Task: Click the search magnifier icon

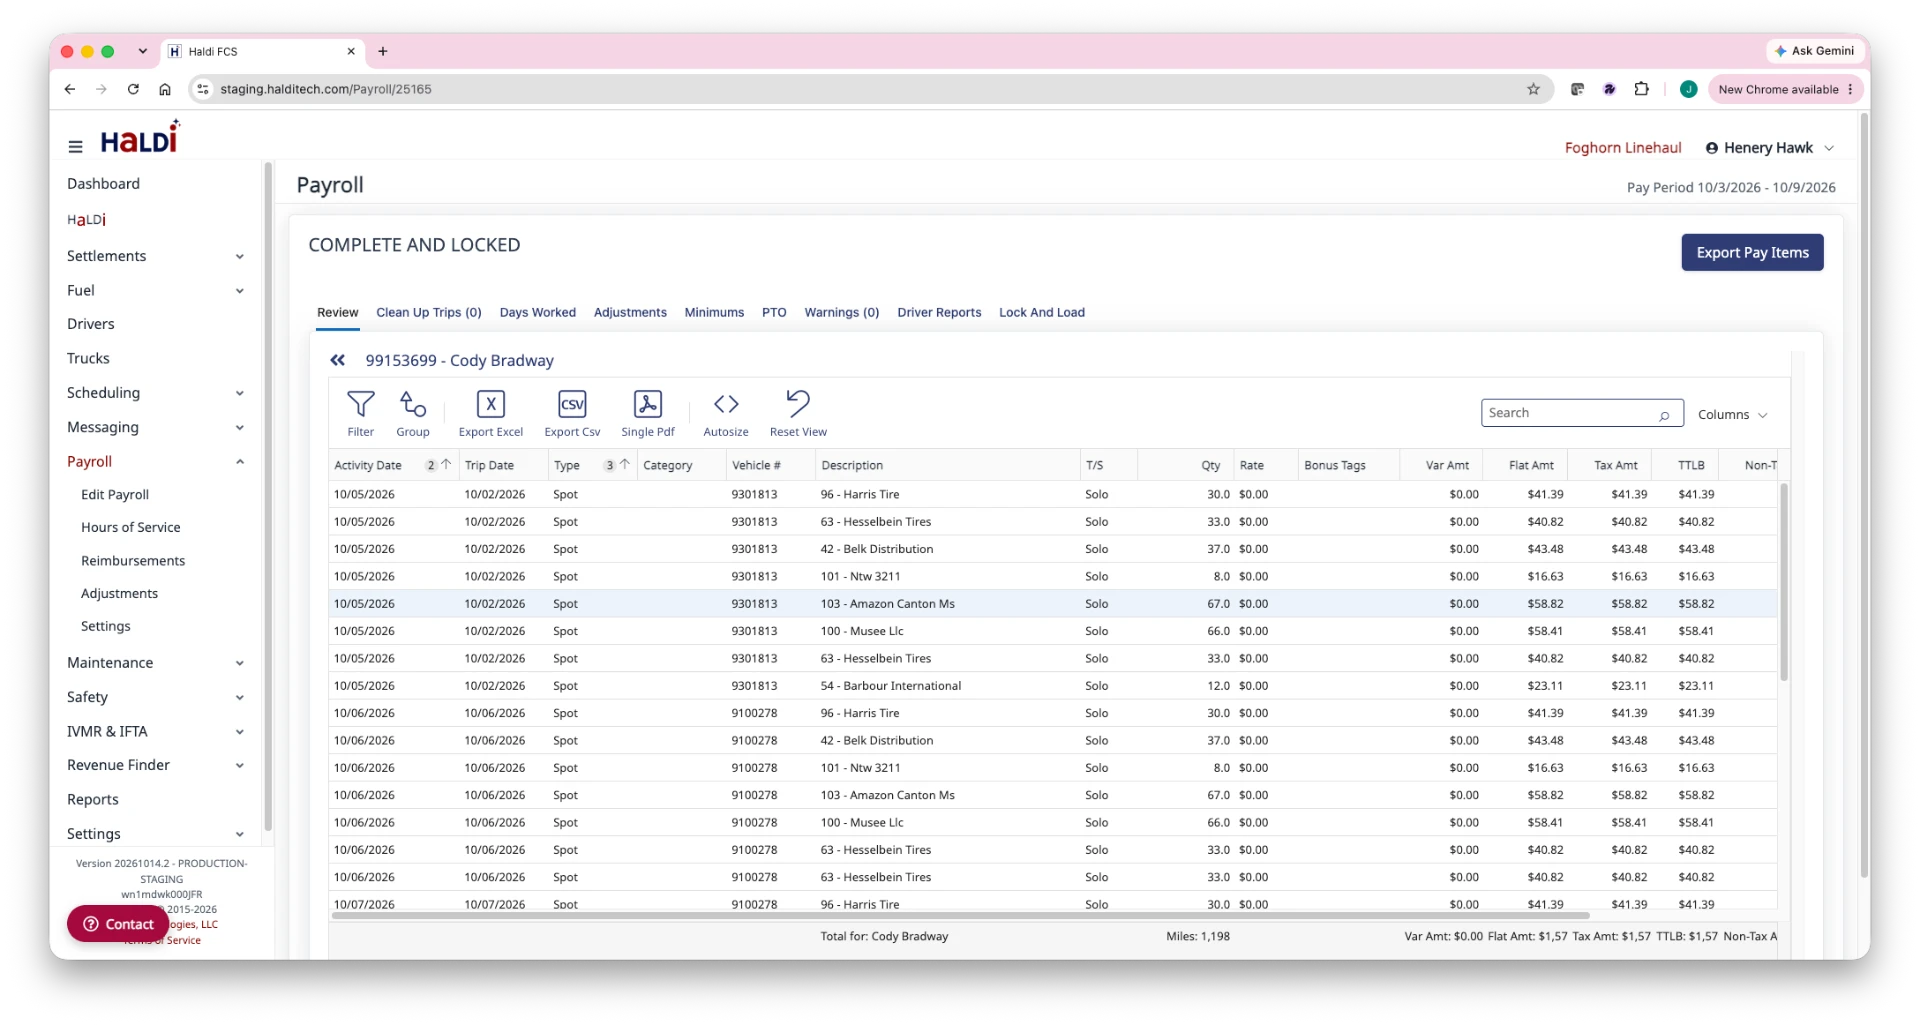Action: point(1664,415)
